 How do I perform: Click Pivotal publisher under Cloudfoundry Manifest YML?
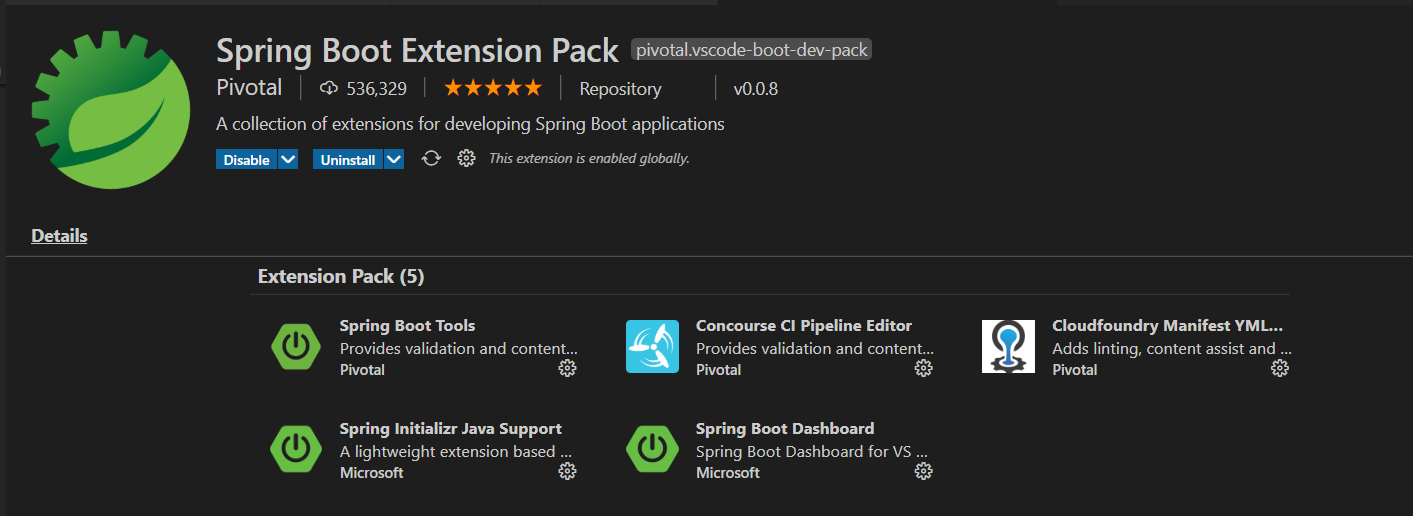[1075, 370]
